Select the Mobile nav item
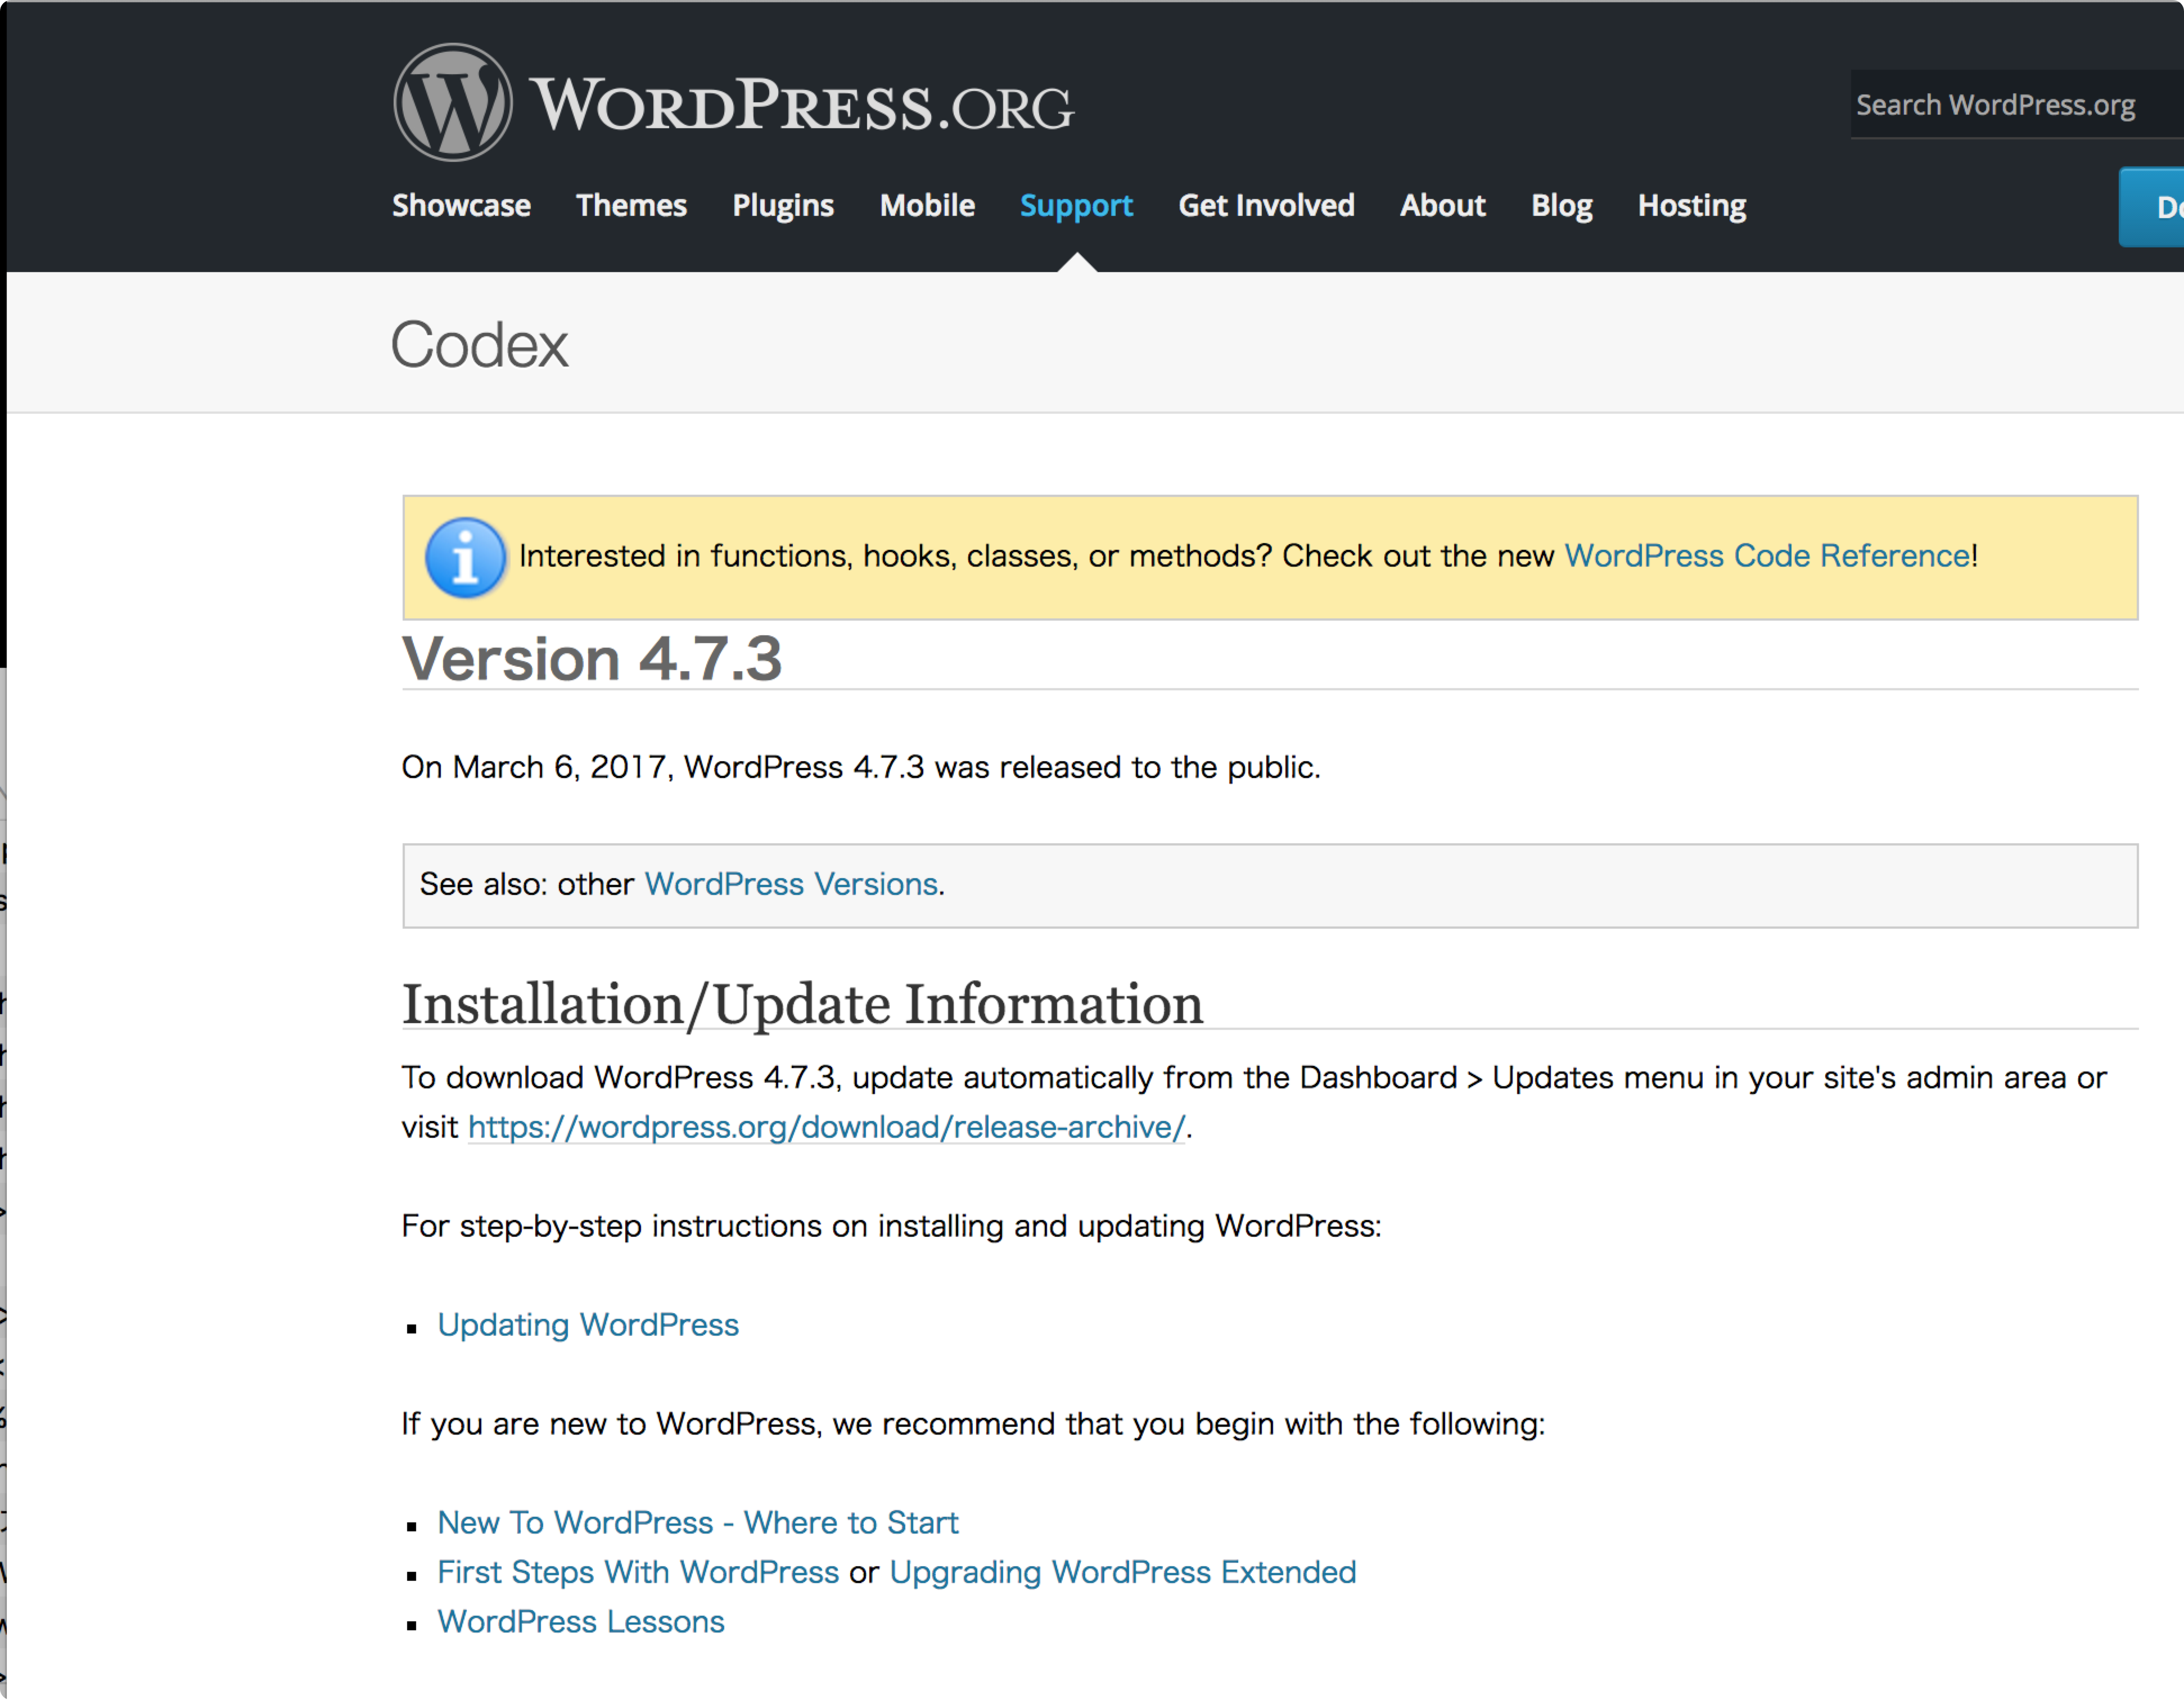Viewport: 2184px width, 1700px height. click(x=926, y=206)
